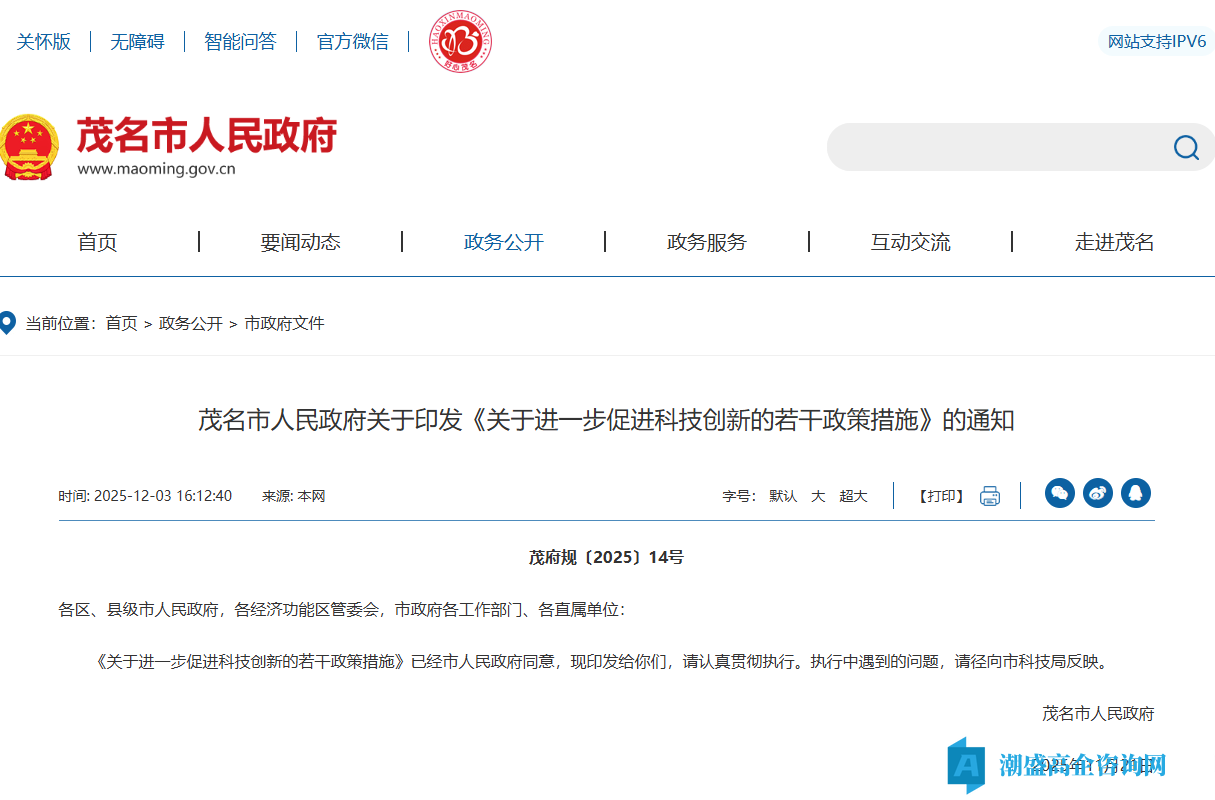Screen dimensions: 1215x800
Task: Share article via WeChat icon
Action: pos(1059,493)
